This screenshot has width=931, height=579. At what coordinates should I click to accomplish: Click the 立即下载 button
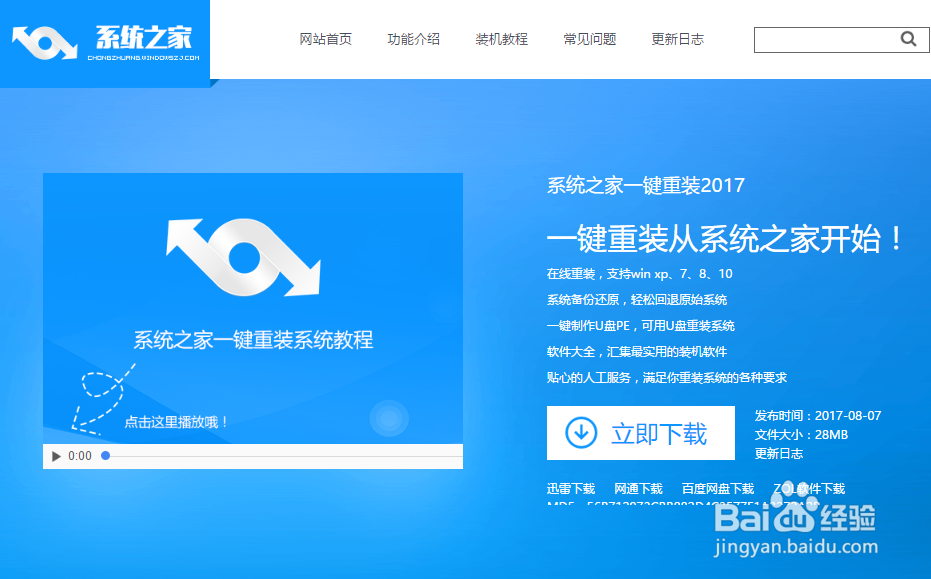click(x=641, y=433)
